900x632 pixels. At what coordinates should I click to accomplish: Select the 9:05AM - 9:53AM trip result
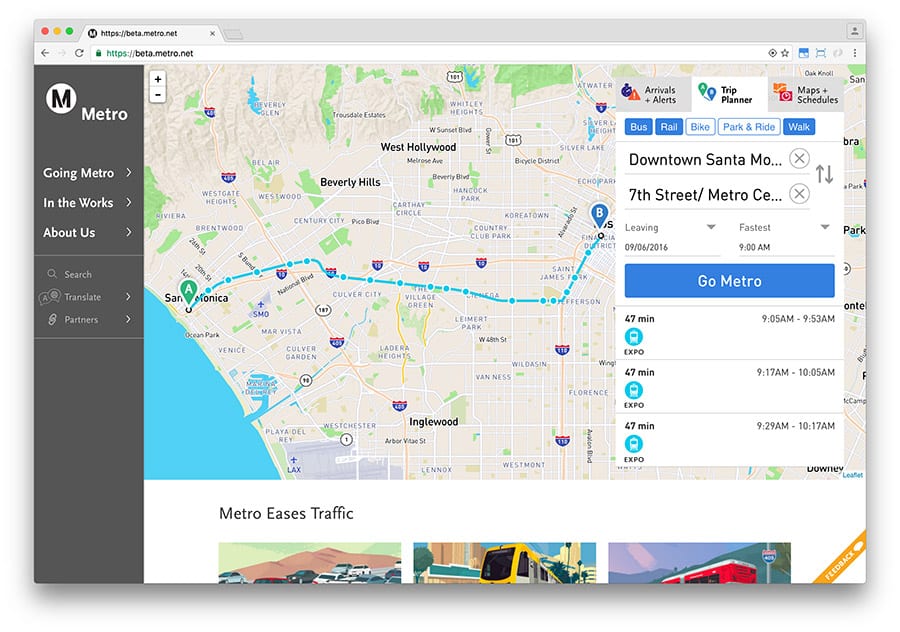click(x=730, y=334)
